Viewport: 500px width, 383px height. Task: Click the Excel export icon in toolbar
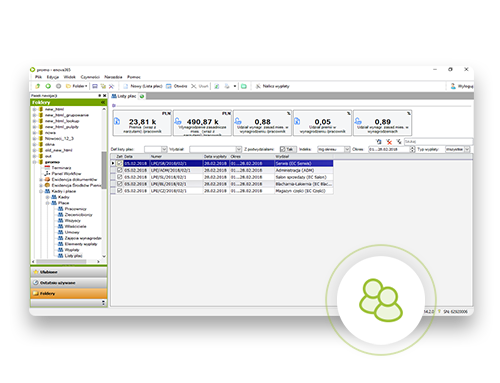tap(216, 86)
